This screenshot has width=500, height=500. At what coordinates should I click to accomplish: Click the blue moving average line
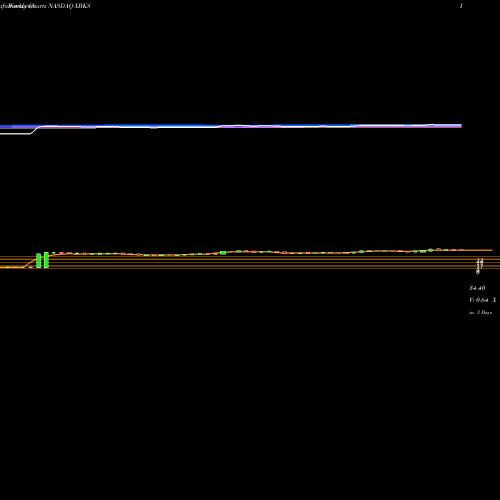point(231,126)
